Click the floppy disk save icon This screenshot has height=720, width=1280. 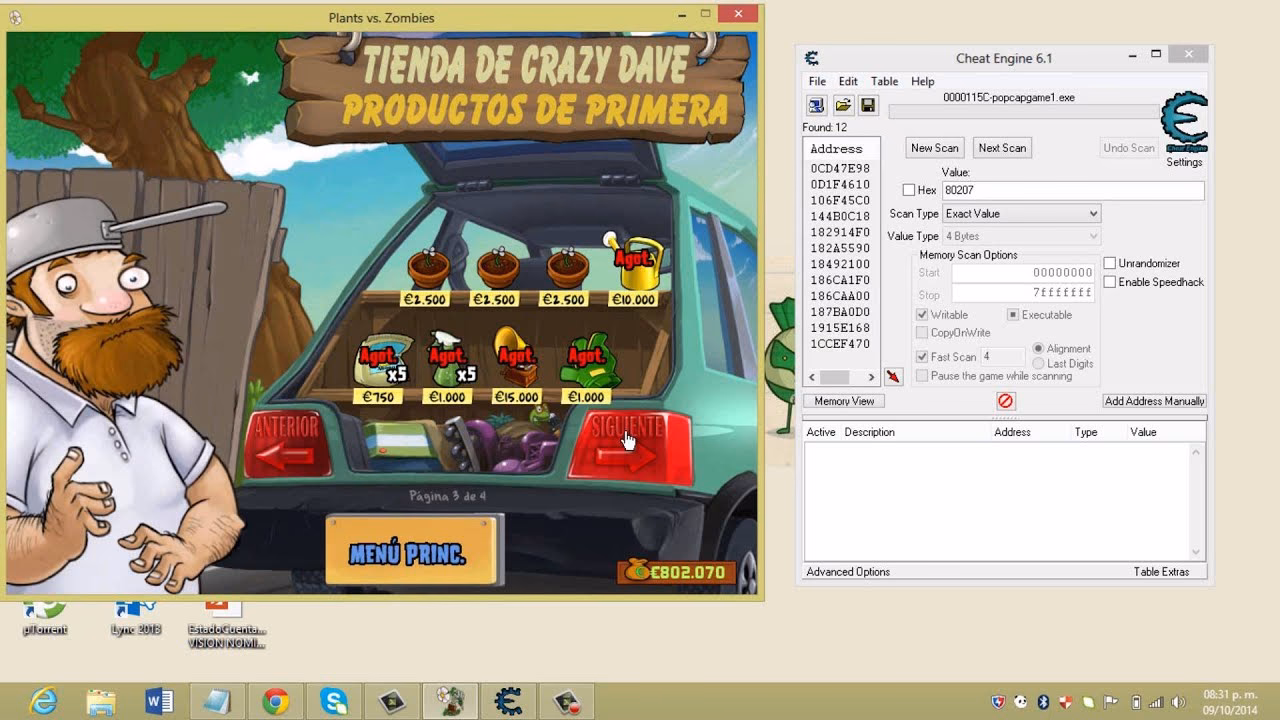click(868, 105)
